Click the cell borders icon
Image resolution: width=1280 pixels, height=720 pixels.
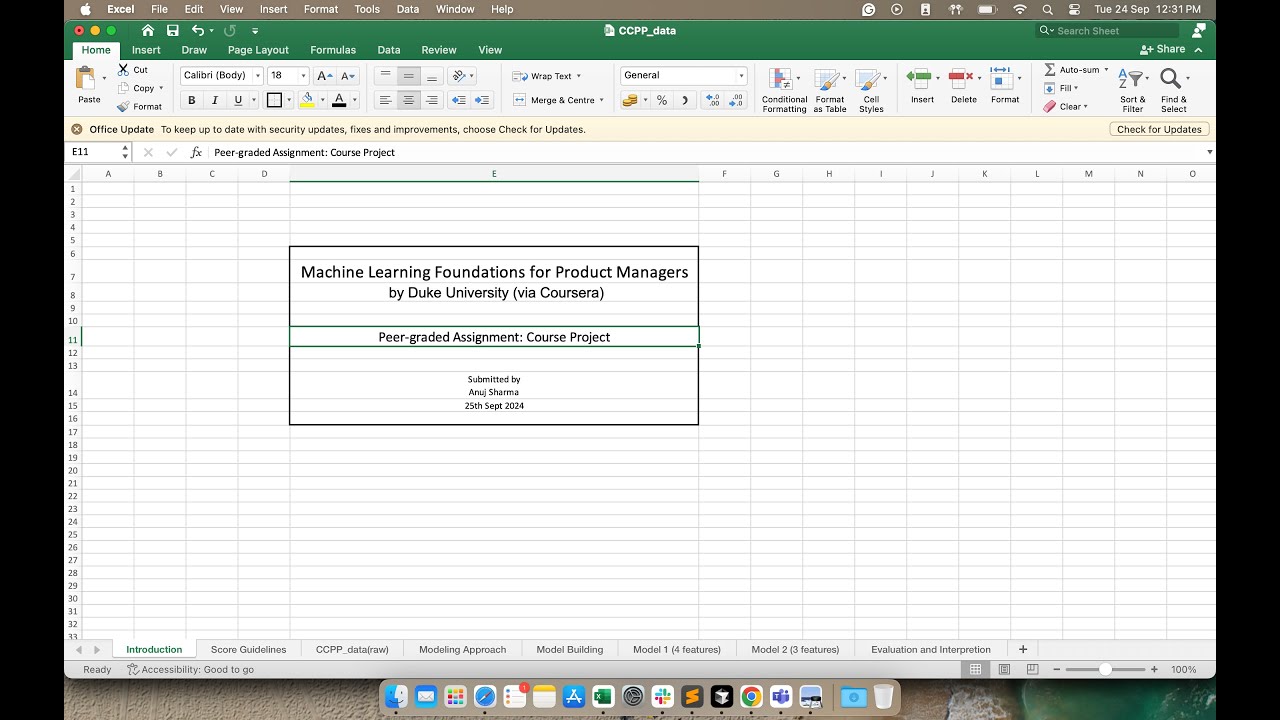click(274, 100)
